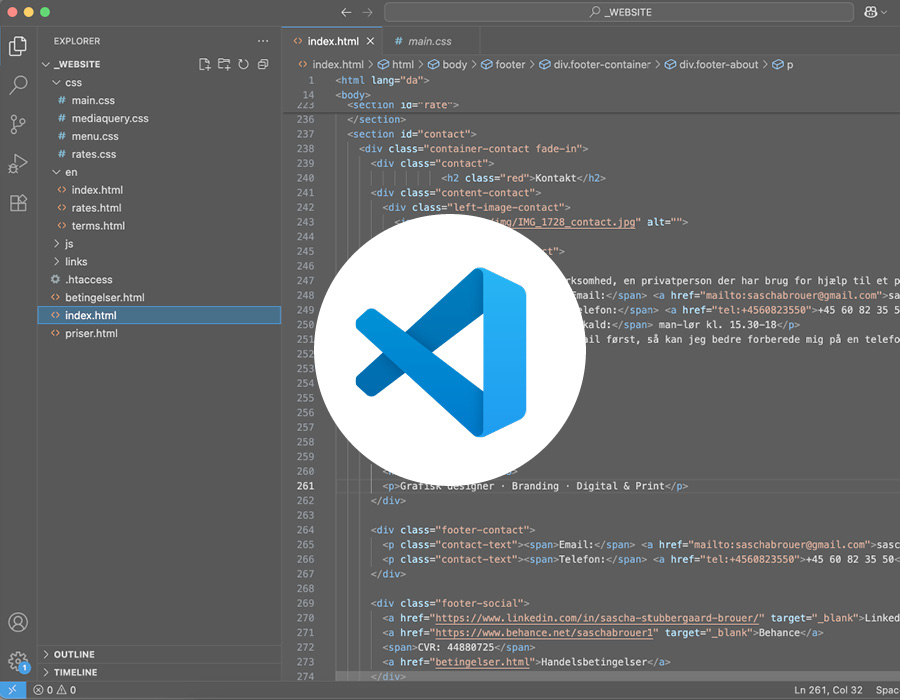This screenshot has height=700, width=900.
Task: Open the Search view in activity bar
Action: [18, 85]
